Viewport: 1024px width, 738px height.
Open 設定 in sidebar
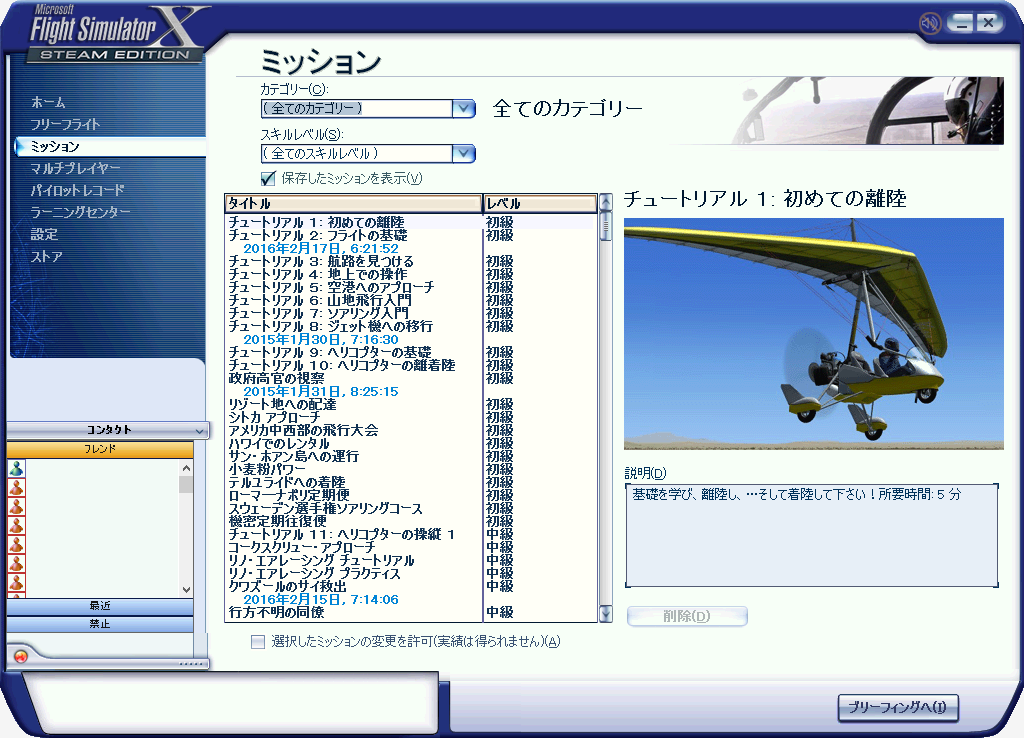coord(44,234)
